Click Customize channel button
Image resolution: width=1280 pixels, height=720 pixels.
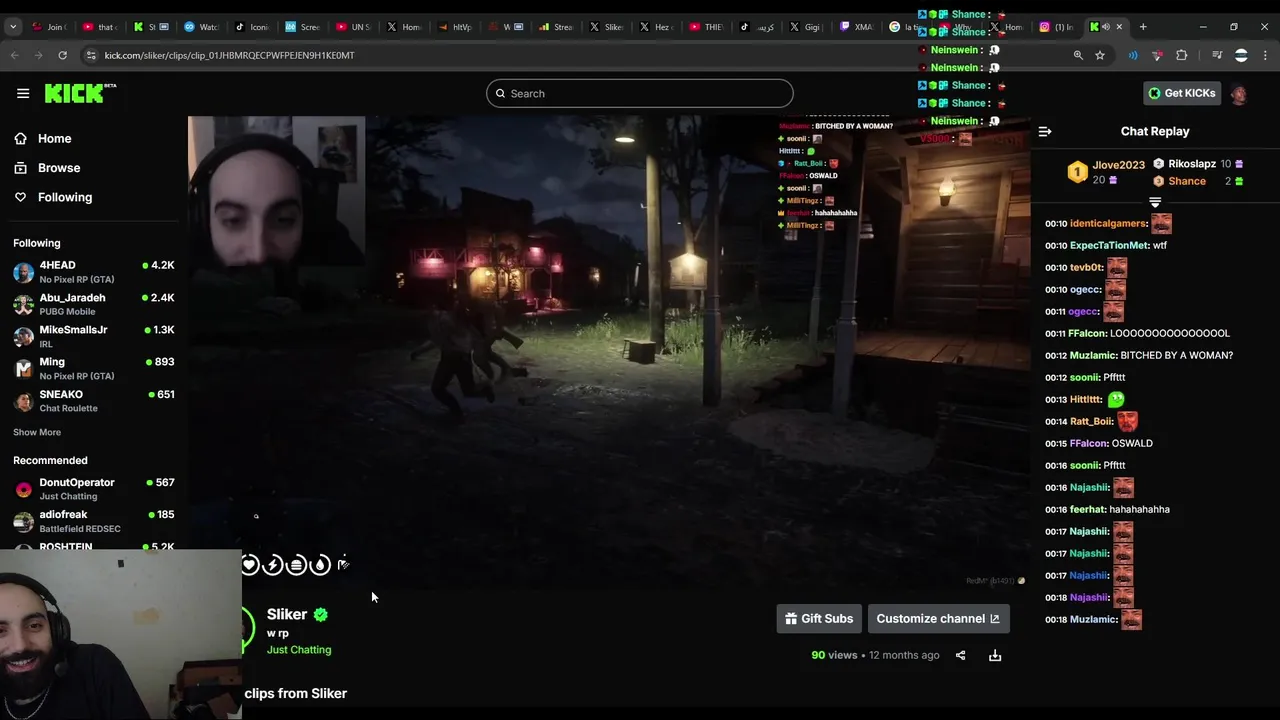pyautogui.click(x=938, y=618)
